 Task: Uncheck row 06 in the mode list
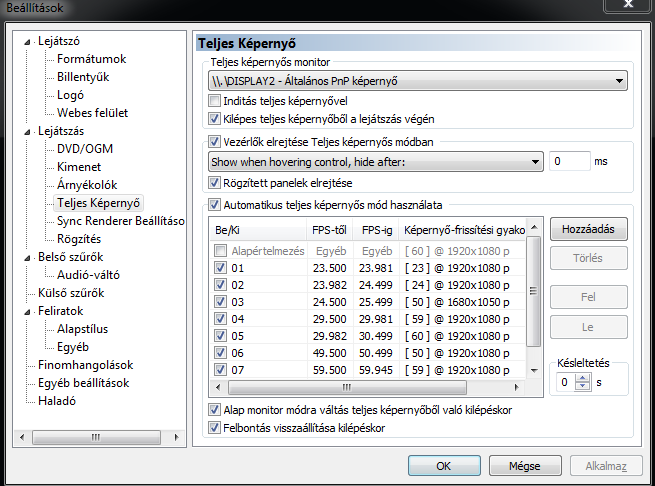pos(220,353)
